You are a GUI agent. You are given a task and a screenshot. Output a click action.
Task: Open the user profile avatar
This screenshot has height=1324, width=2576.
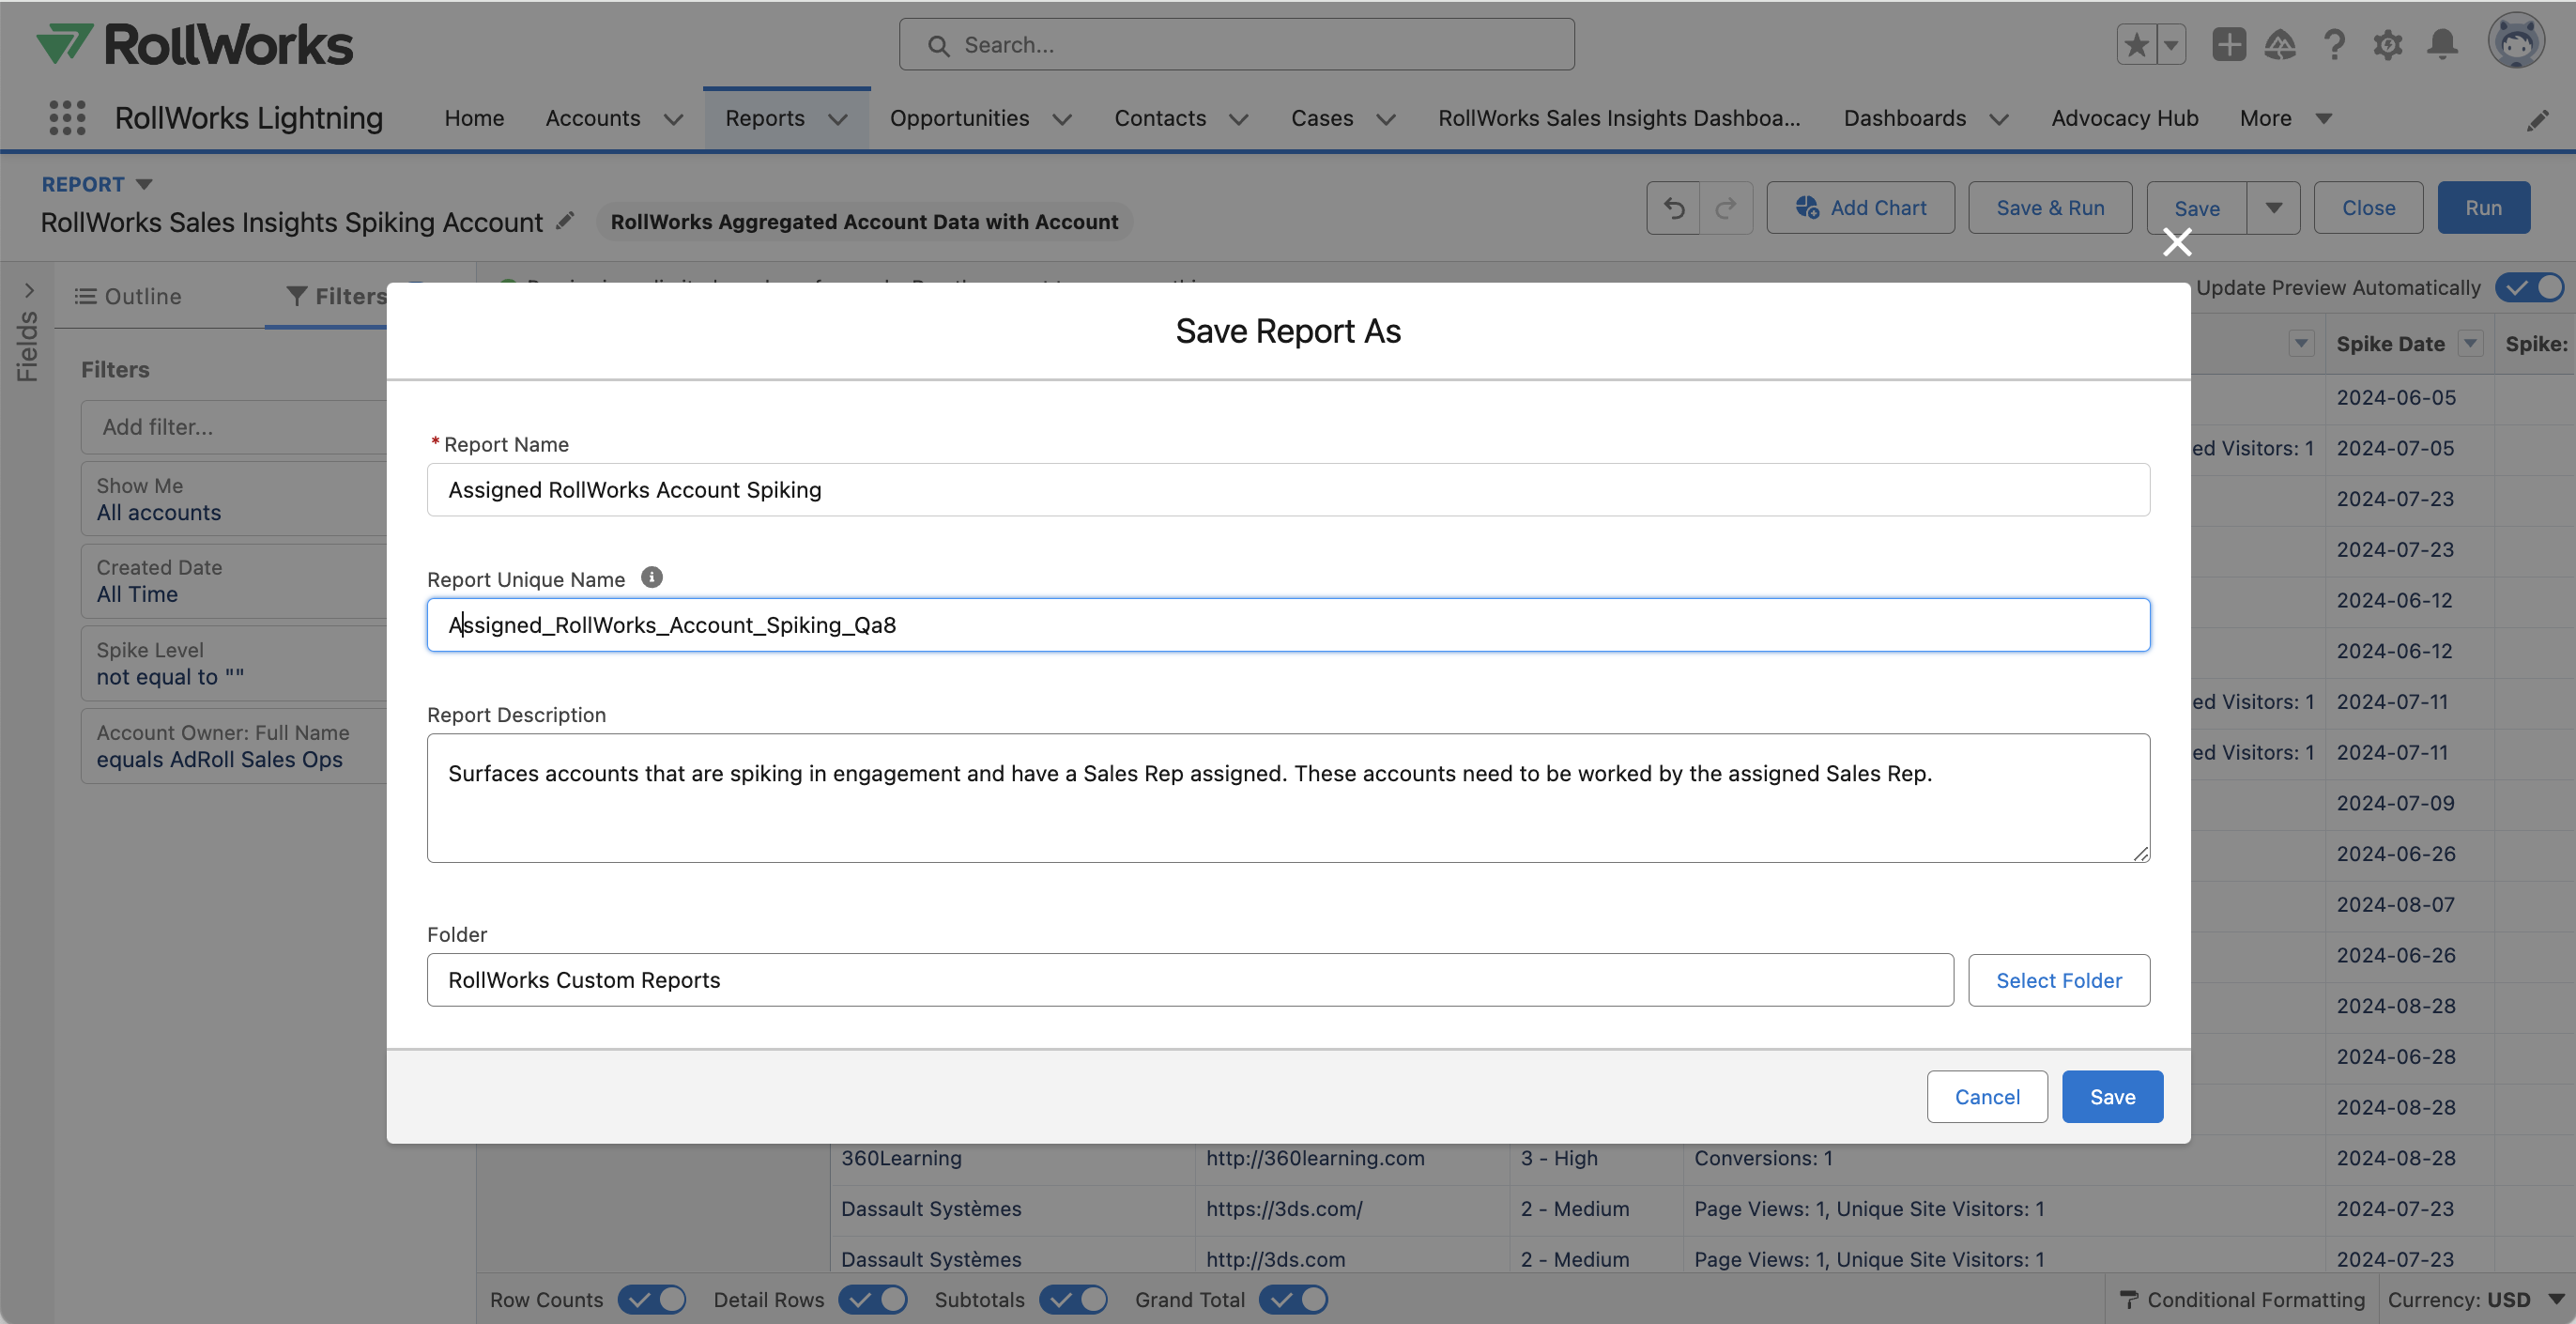tap(2516, 42)
